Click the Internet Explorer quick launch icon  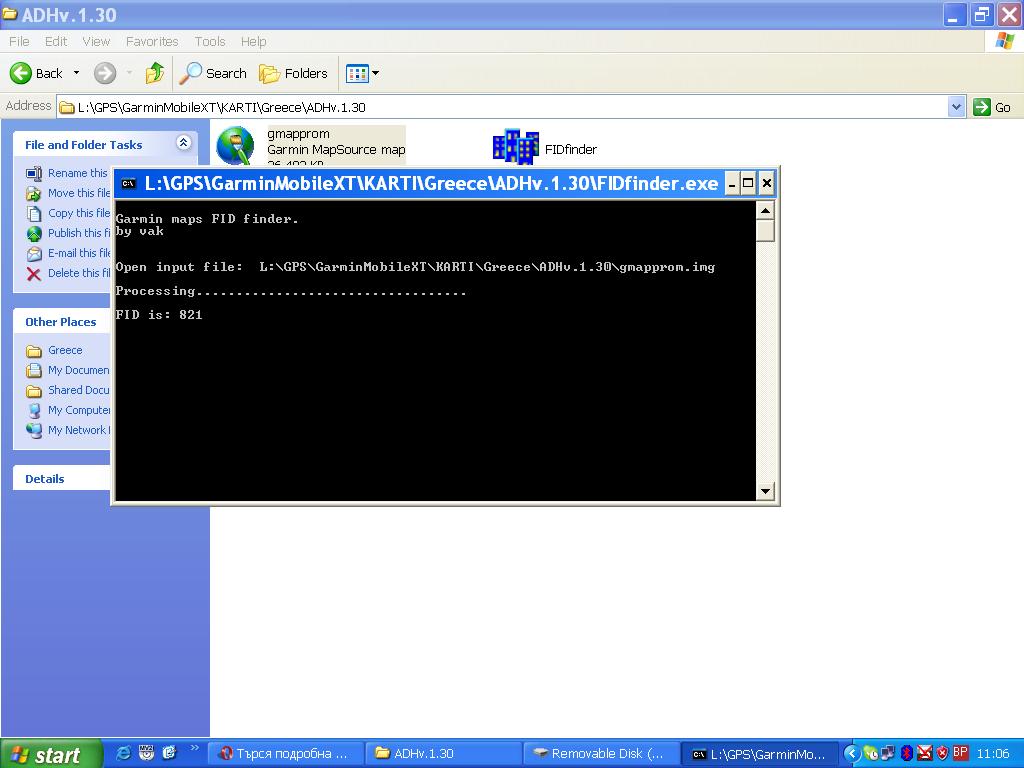[x=124, y=753]
